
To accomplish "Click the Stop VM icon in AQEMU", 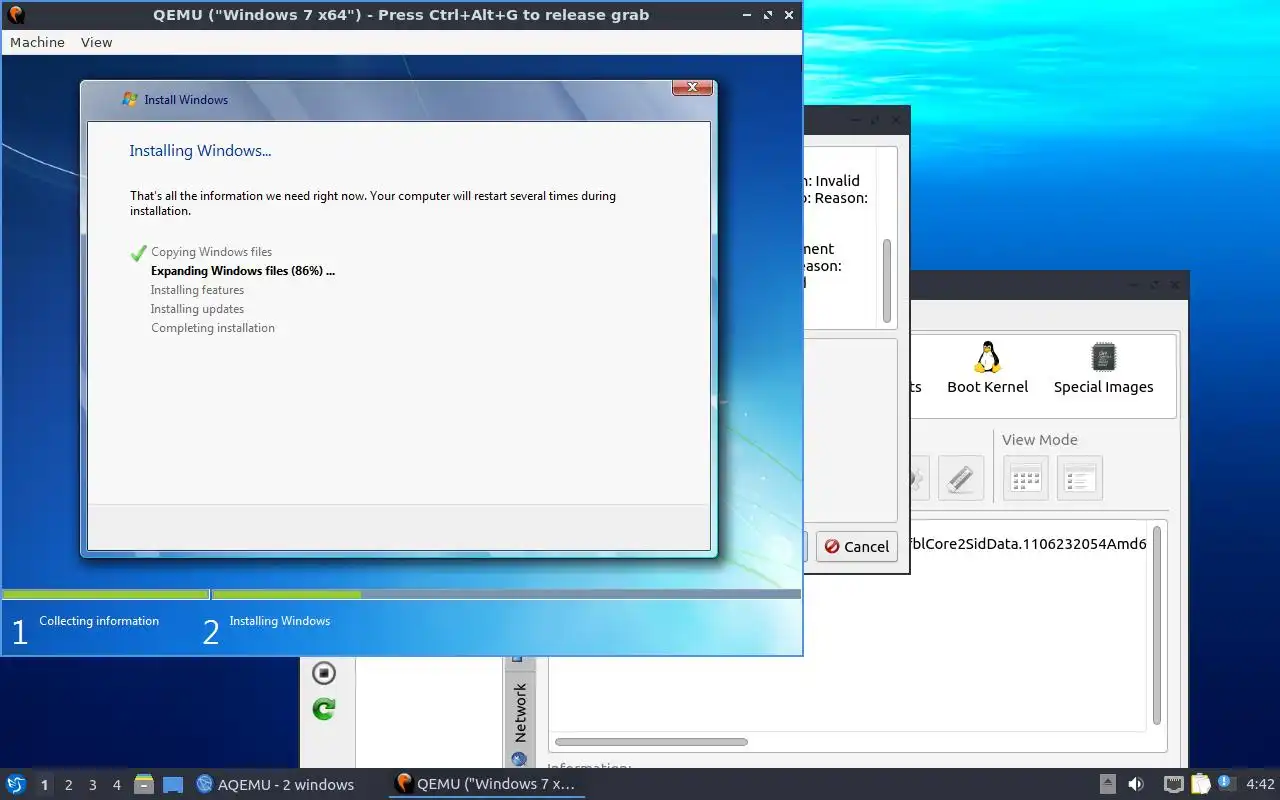I will [x=323, y=673].
